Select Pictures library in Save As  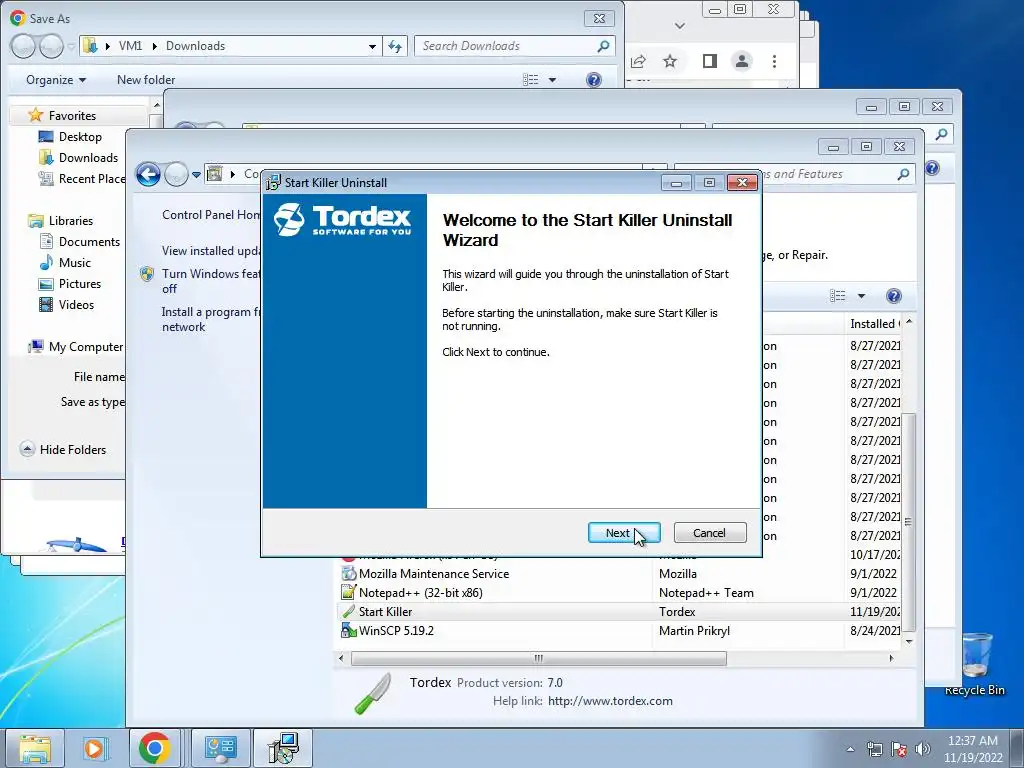(x=80, y=283)
